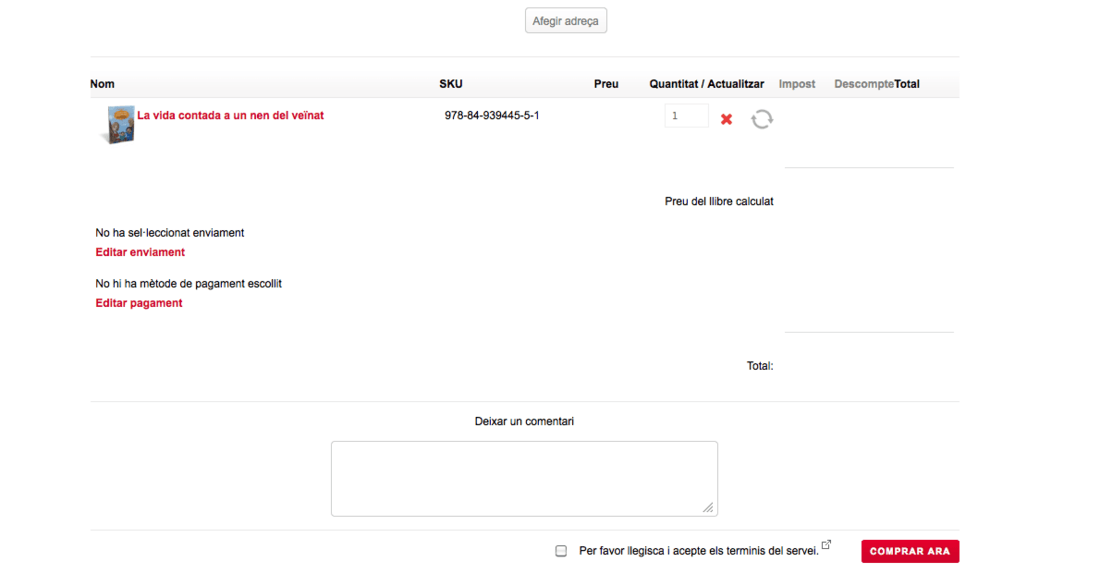
Task: Open the book cover thumbnail
Action: (x=119, y=125)
